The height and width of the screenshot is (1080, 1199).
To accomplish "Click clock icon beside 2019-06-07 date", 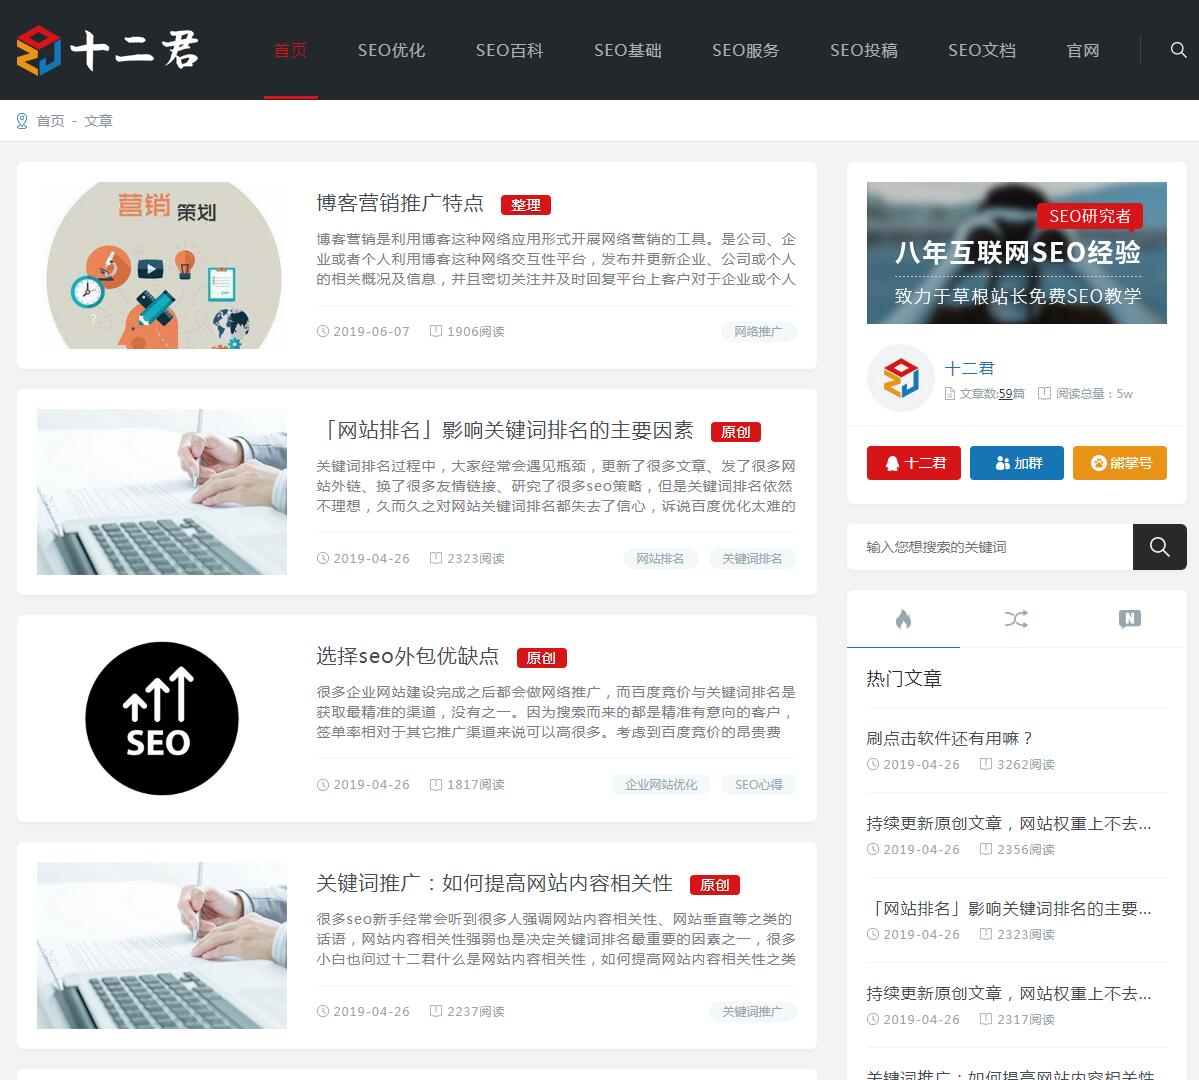I will pos(323,331).
